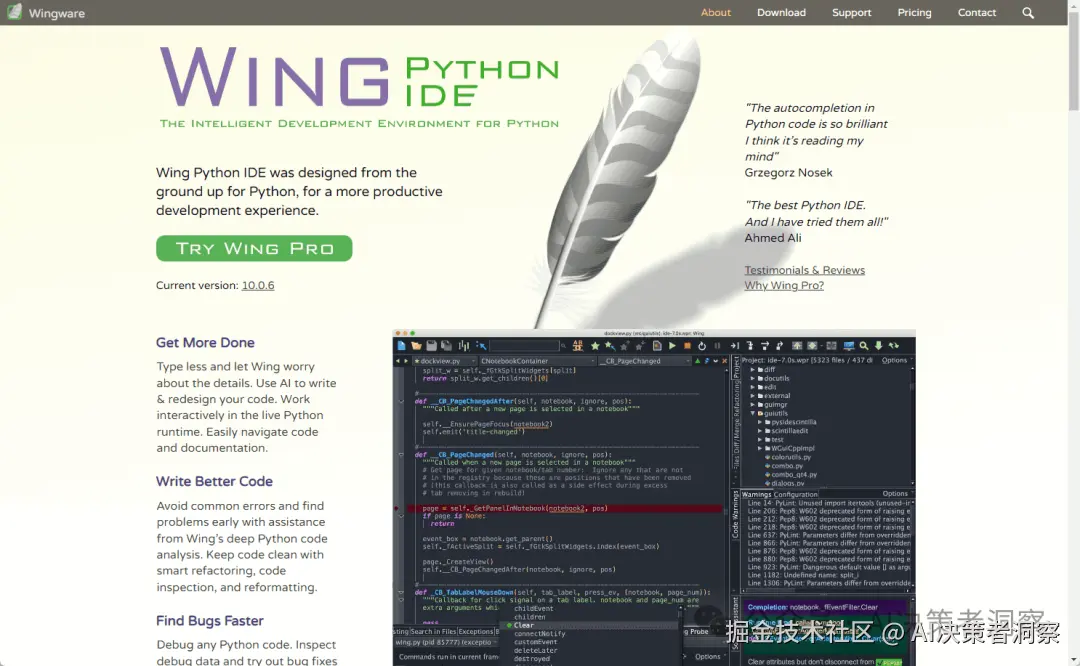
Task: Open the dockview.py file dropdown
Action: [x=445, y=361]
